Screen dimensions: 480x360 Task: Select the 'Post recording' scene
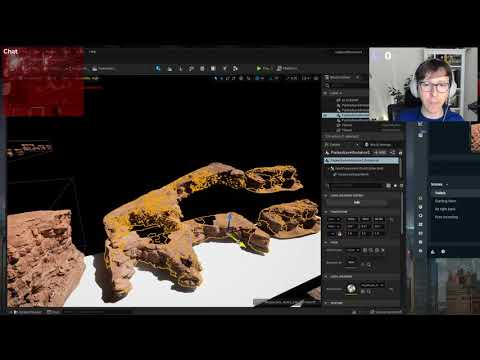click(x=446, y=217)
